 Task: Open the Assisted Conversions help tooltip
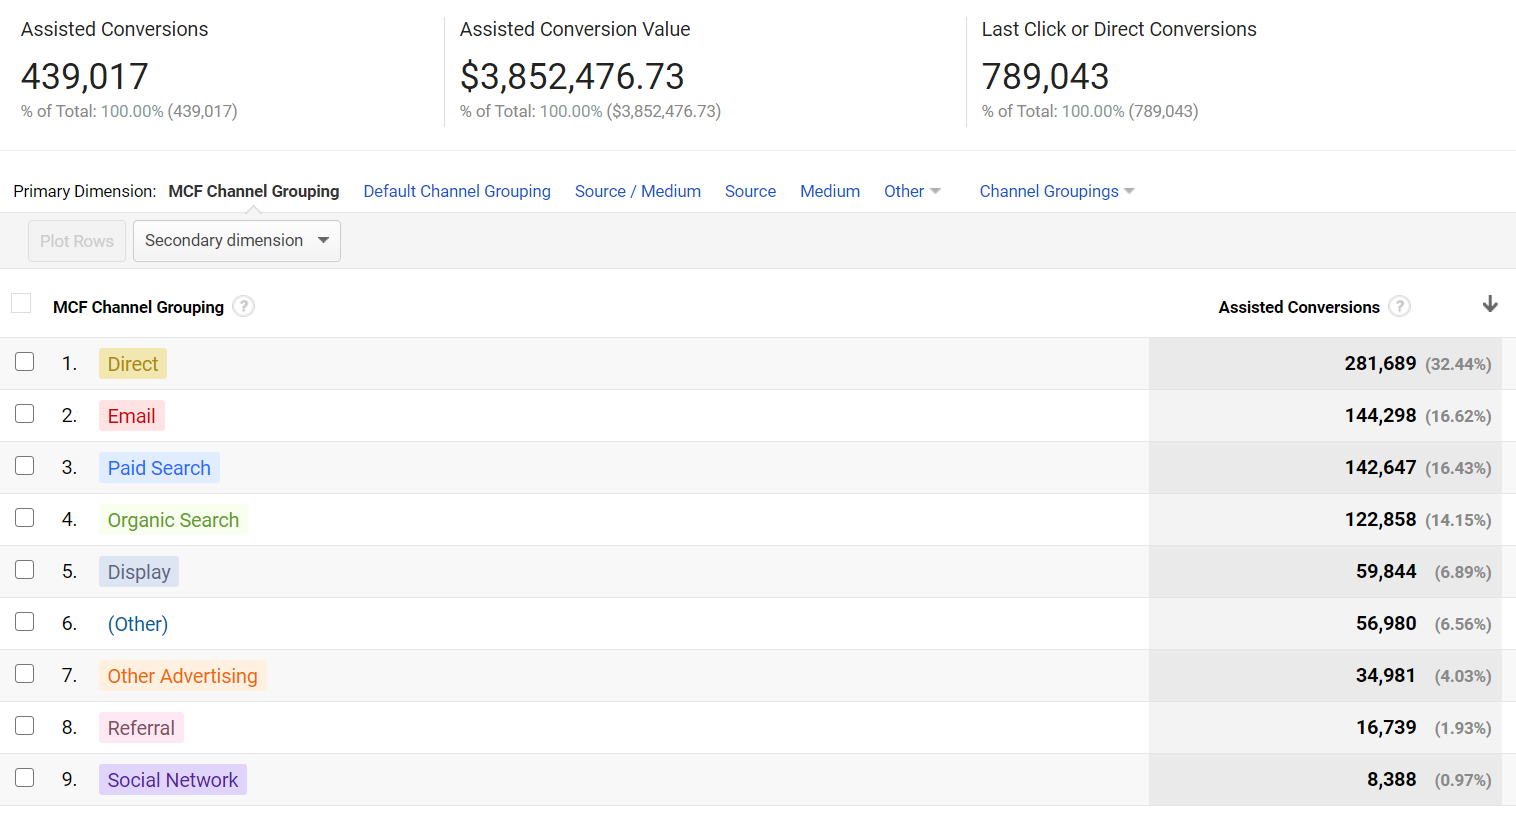point(1399,307)
